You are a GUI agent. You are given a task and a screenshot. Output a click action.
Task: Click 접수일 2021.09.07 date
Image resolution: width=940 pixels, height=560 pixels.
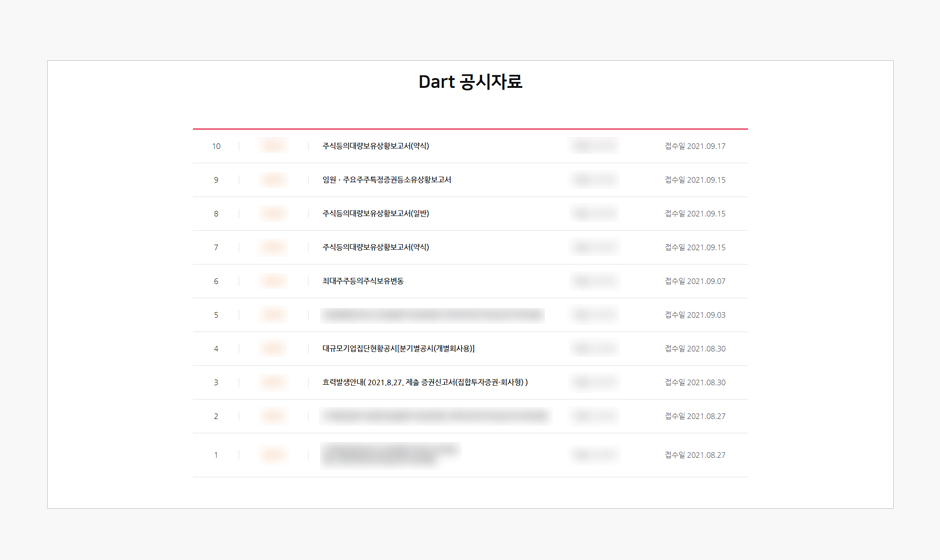click(x=695, y=281)
